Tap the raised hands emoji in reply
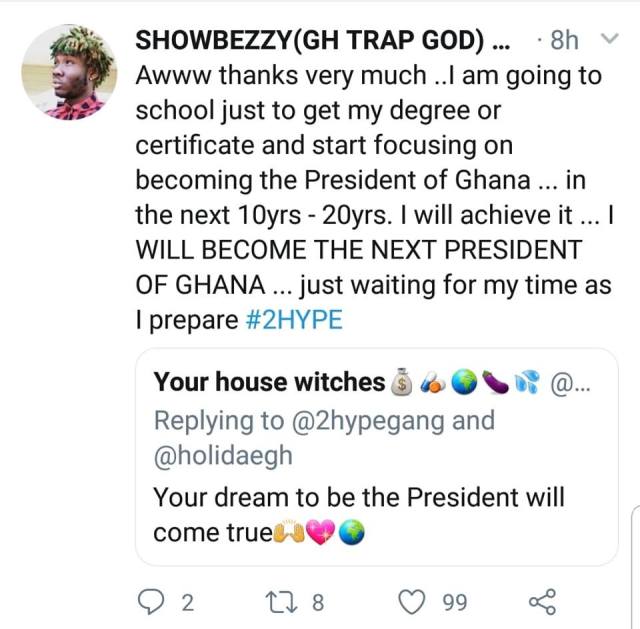 (288, 534)
